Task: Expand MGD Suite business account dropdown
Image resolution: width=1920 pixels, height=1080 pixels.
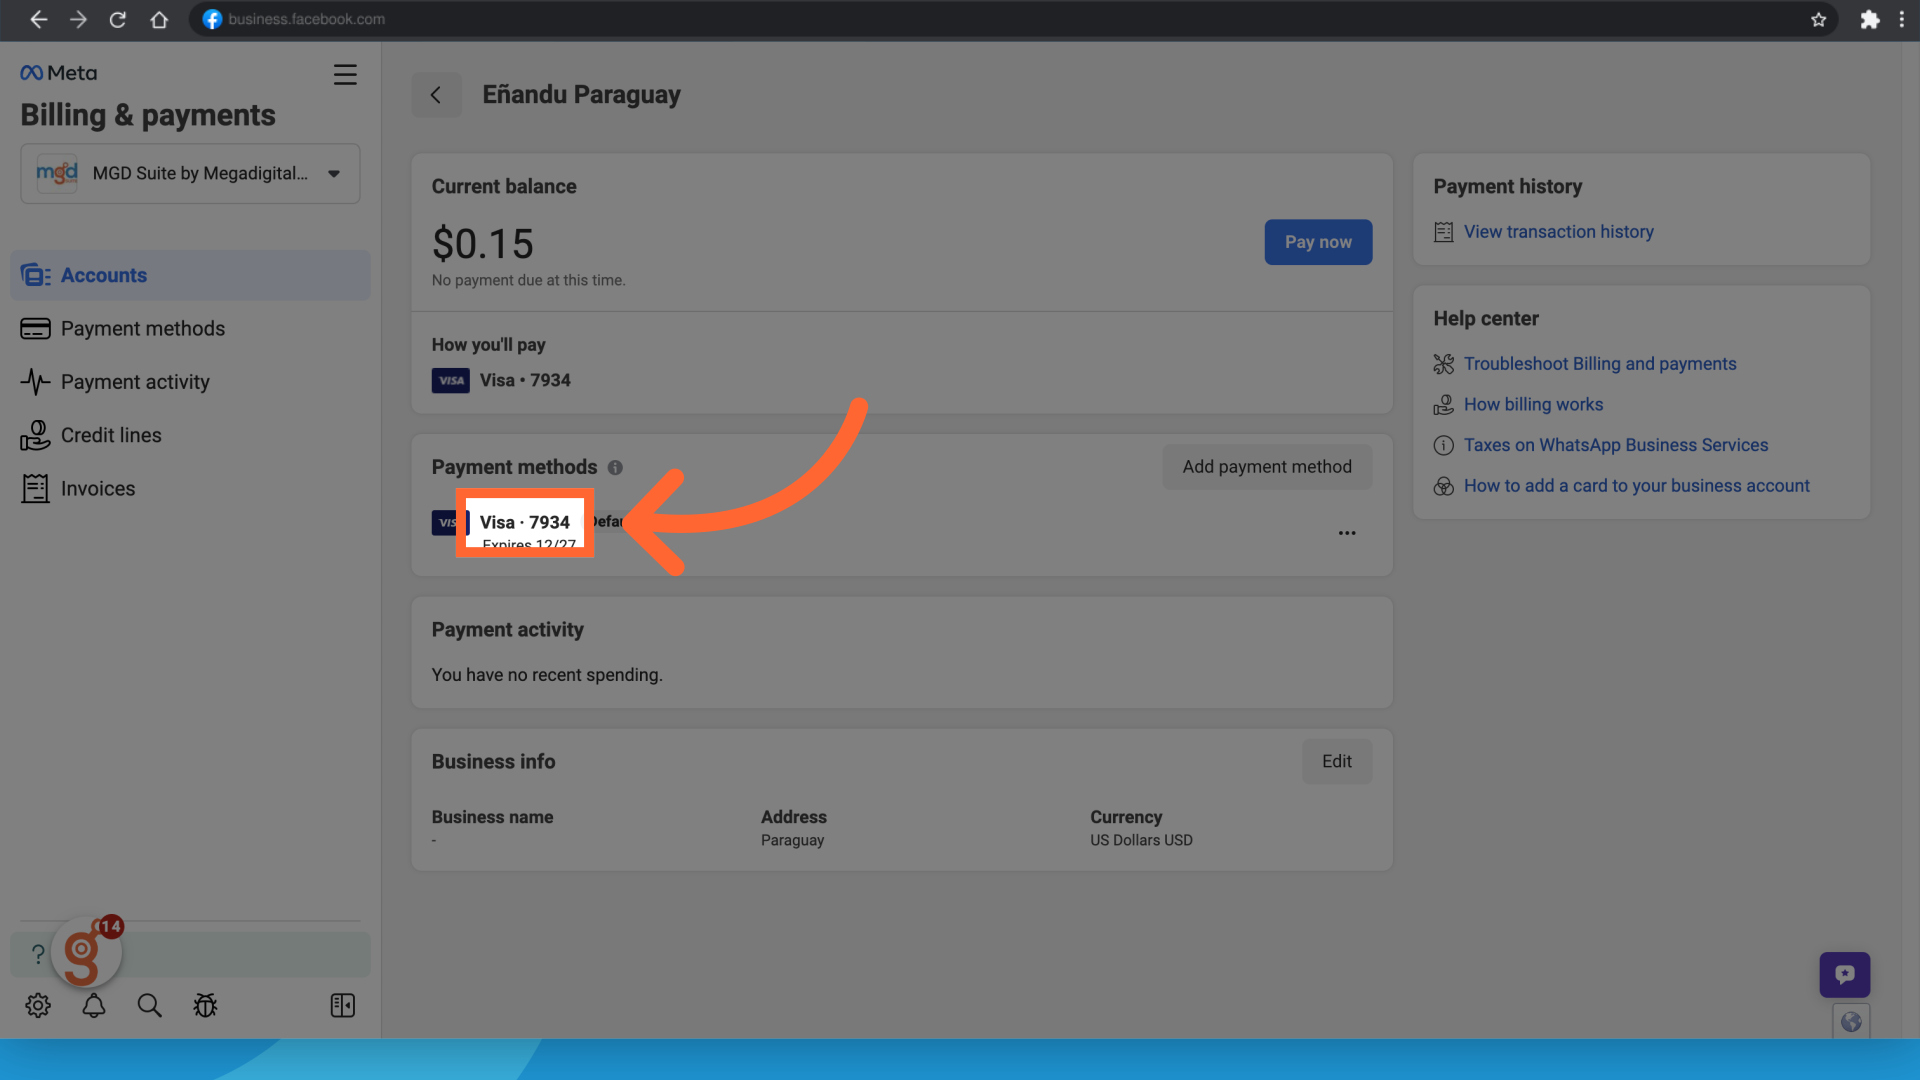Action: pyautogui.click(x=190, y=174)
